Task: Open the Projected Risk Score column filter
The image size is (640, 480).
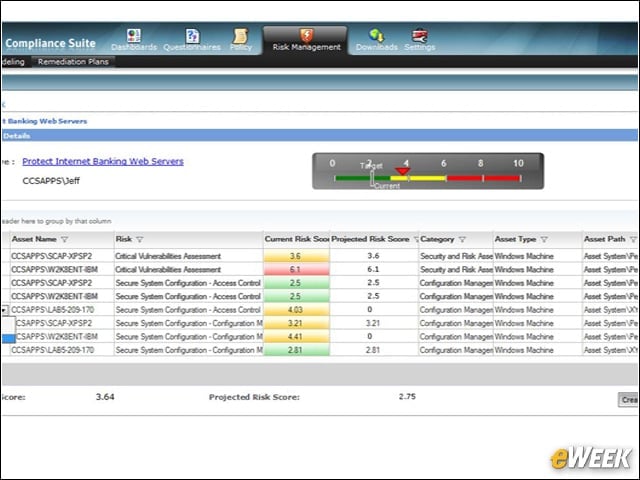Action: click(x=416, y=240)
